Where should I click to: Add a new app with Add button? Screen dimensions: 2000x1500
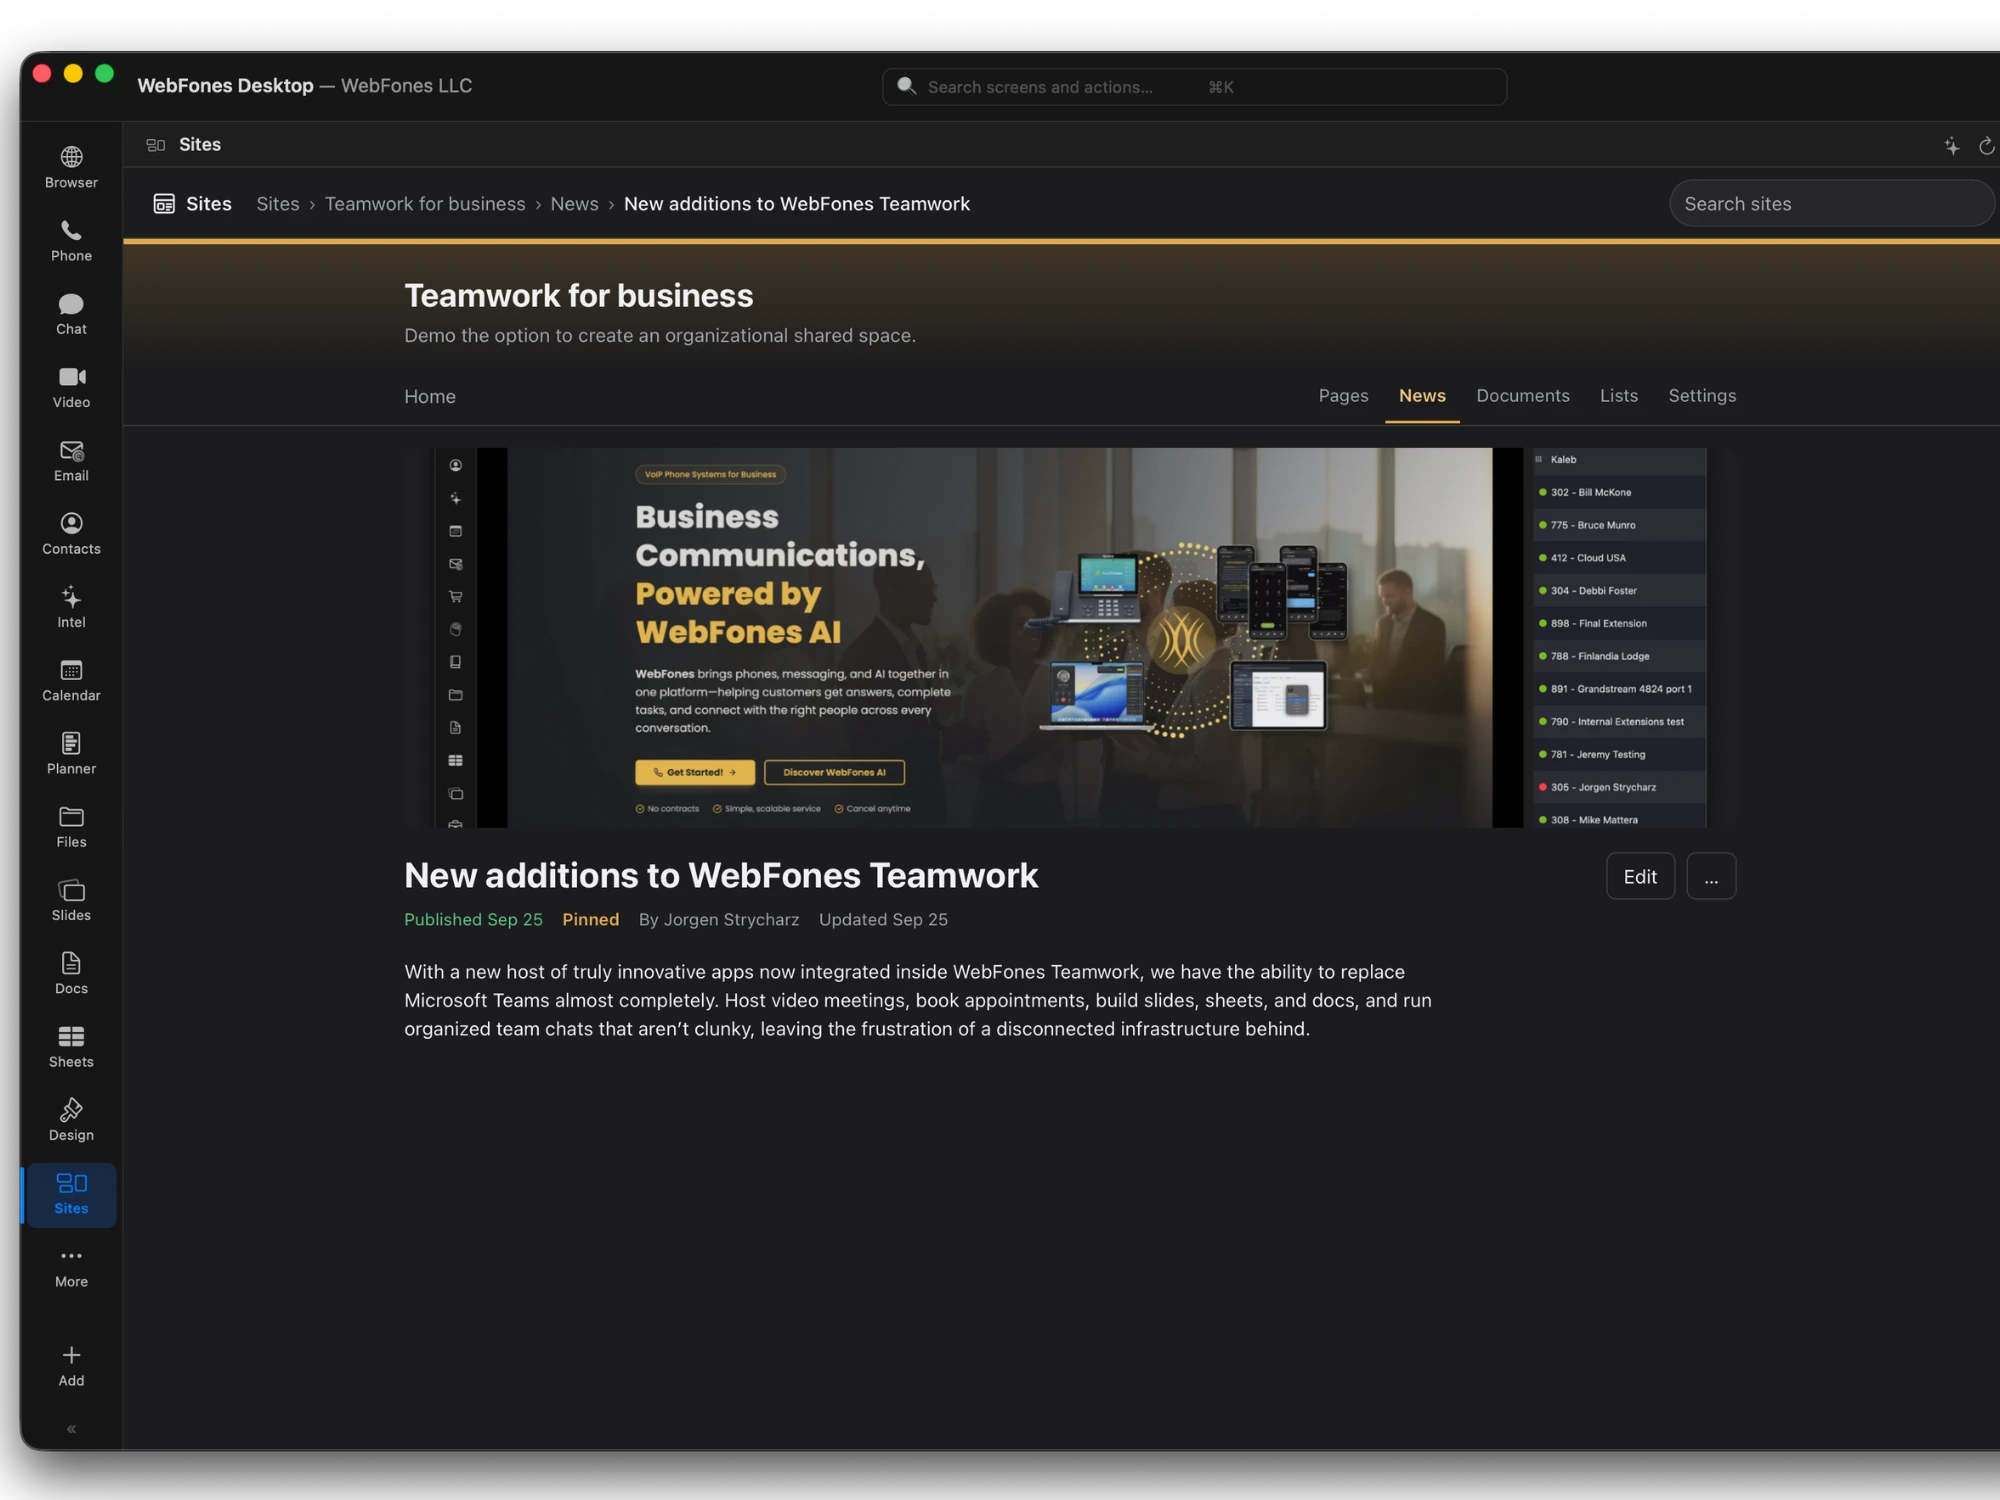pyautogui.click(x=71, y=1367)
